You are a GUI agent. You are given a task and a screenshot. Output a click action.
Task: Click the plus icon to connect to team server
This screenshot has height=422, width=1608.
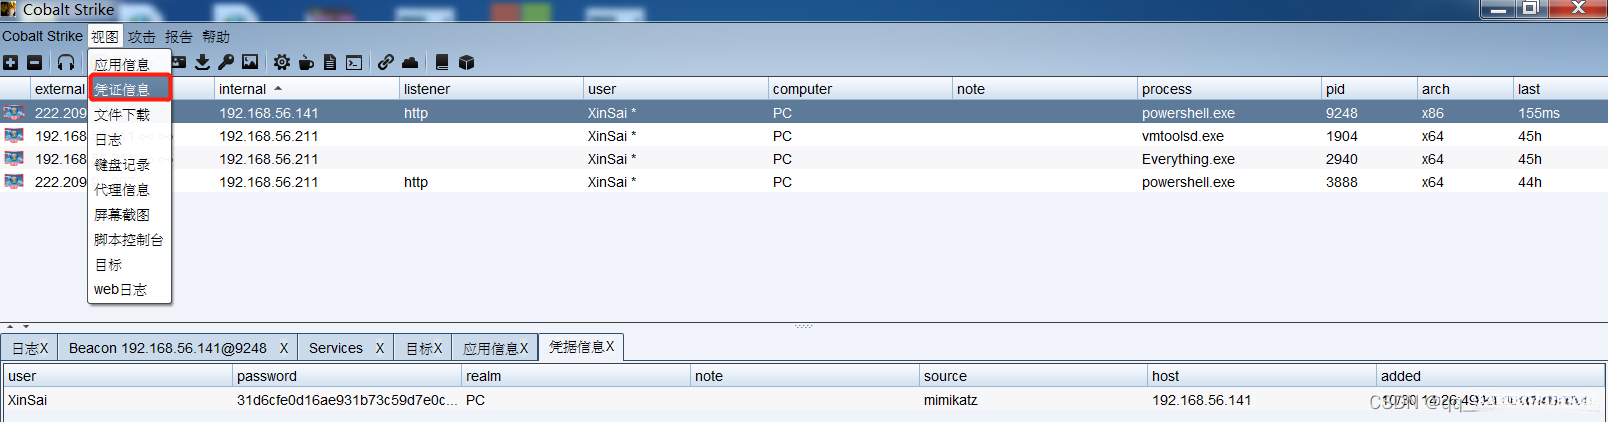coord(10,62)
